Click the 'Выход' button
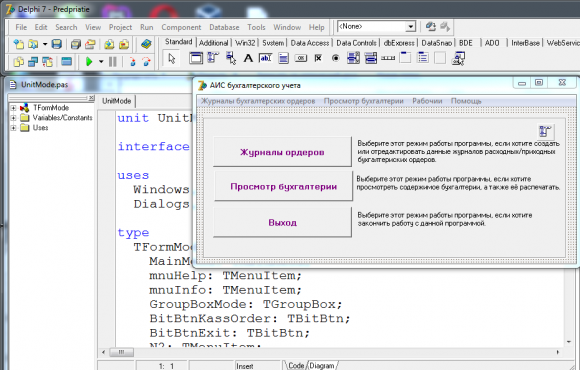Viewport: 580px width, 370px height. [x=282, y=222]
